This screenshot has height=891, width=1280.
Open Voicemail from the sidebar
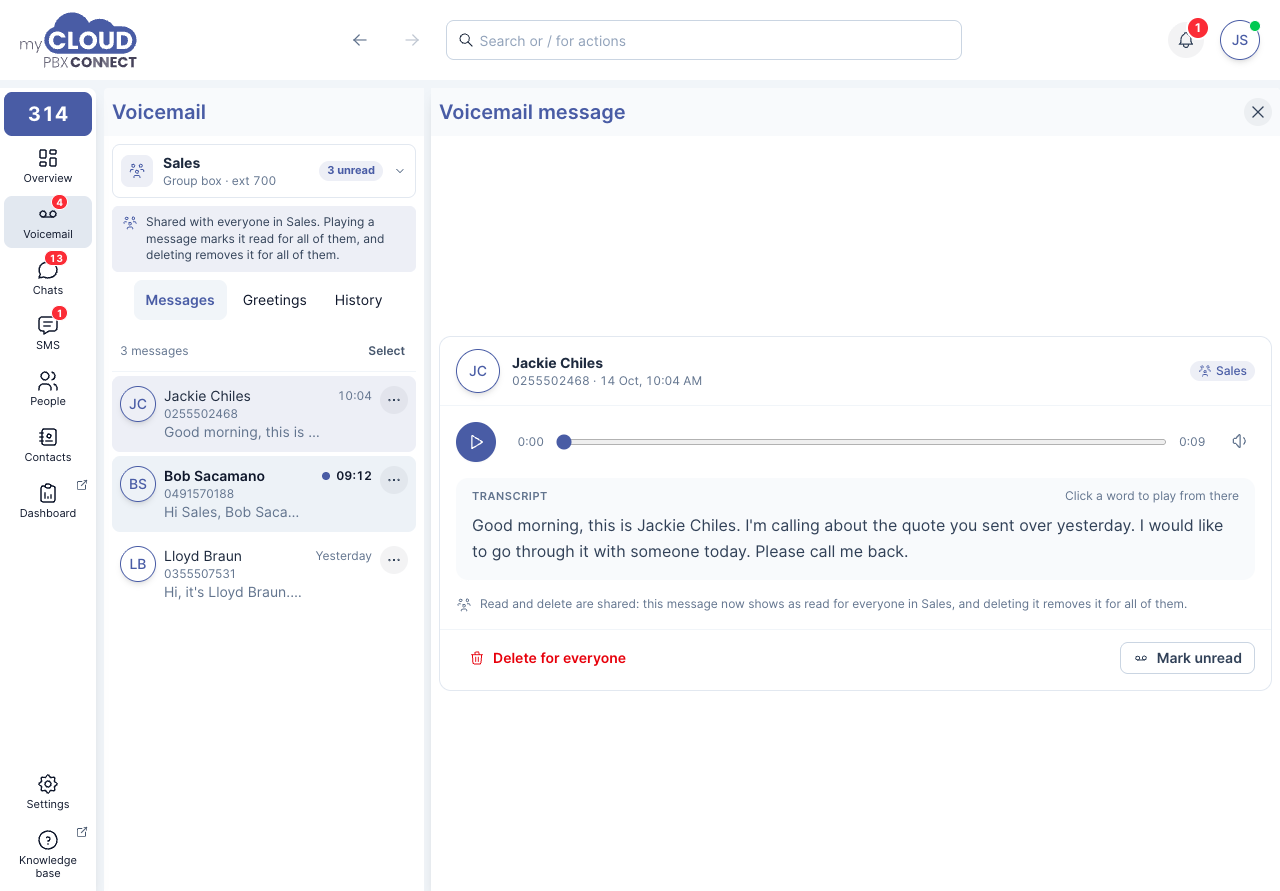pyautogui.click(x=48, y=222)
